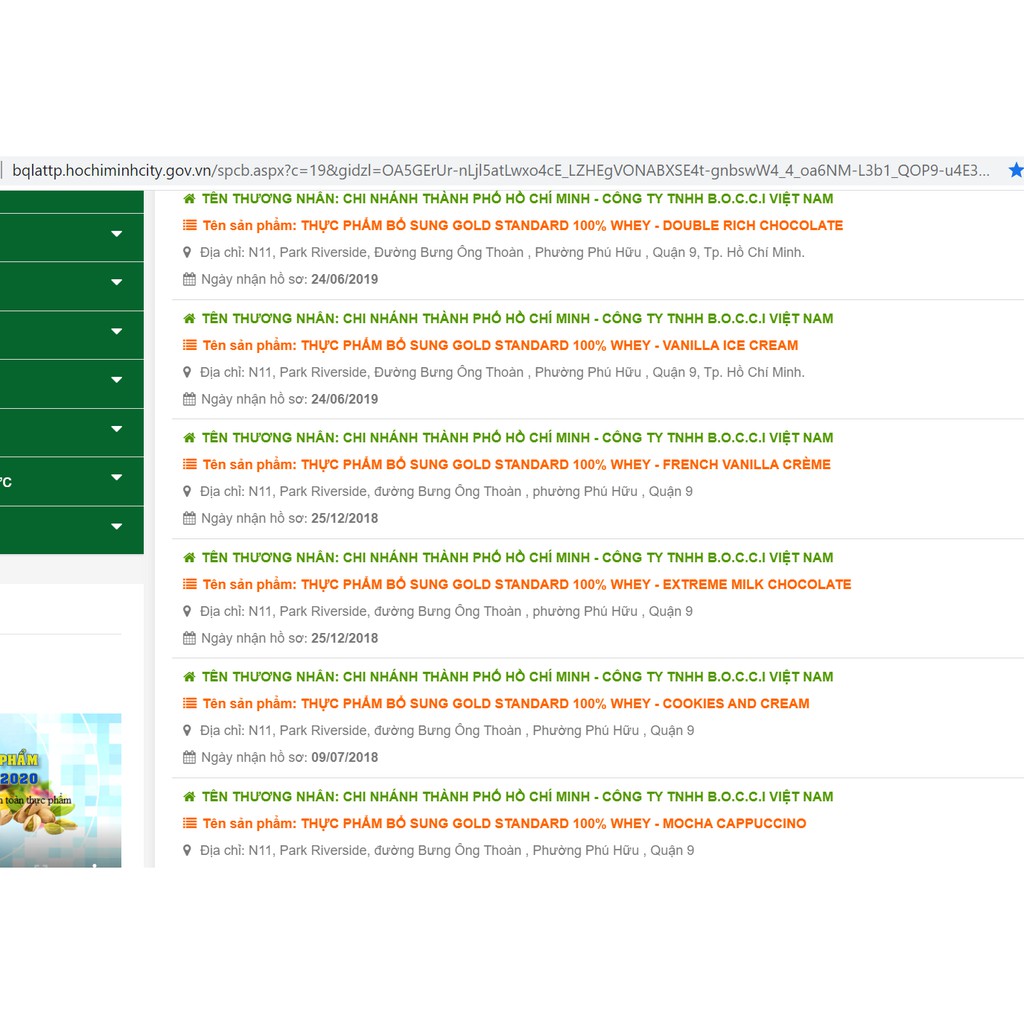Click home icon above Cookies and Cream product
The height and width of the screenshot is (1024, 1024).
(189, 677)
